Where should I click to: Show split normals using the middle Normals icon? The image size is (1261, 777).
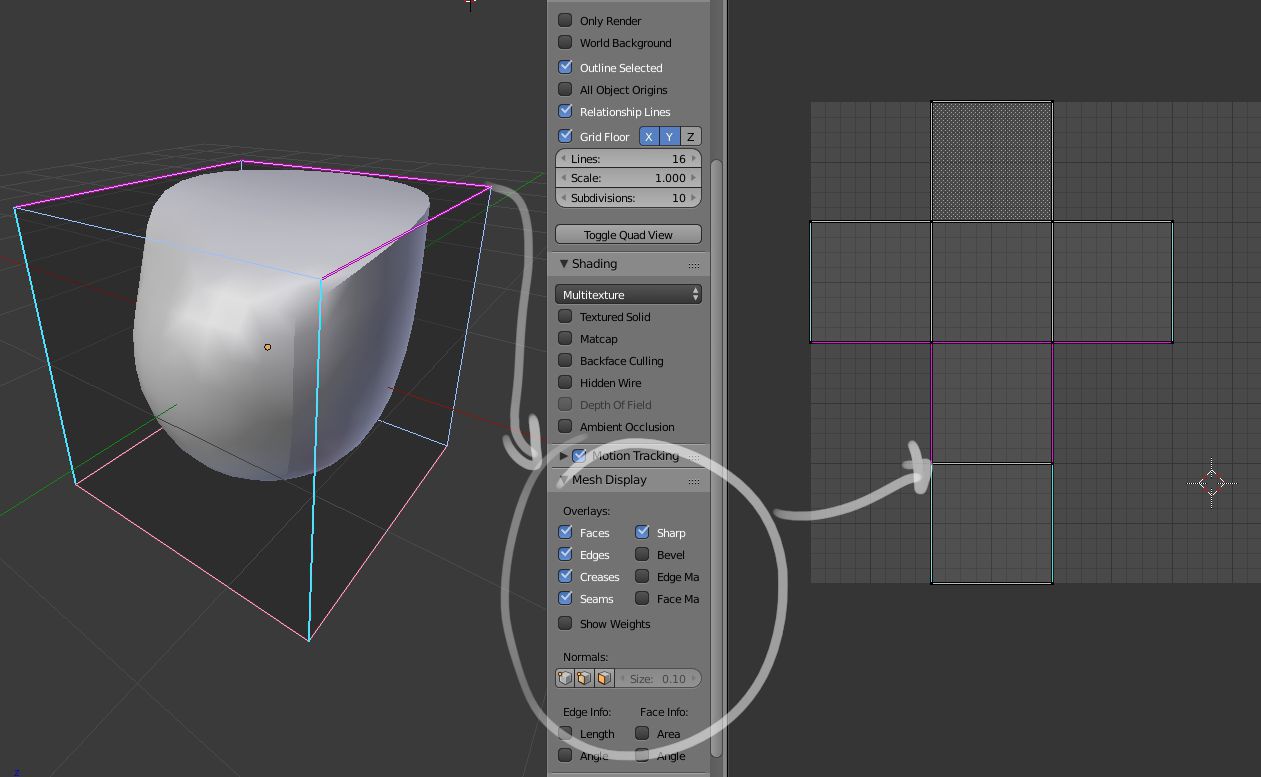pyautogui.click(x=584, y=678)
